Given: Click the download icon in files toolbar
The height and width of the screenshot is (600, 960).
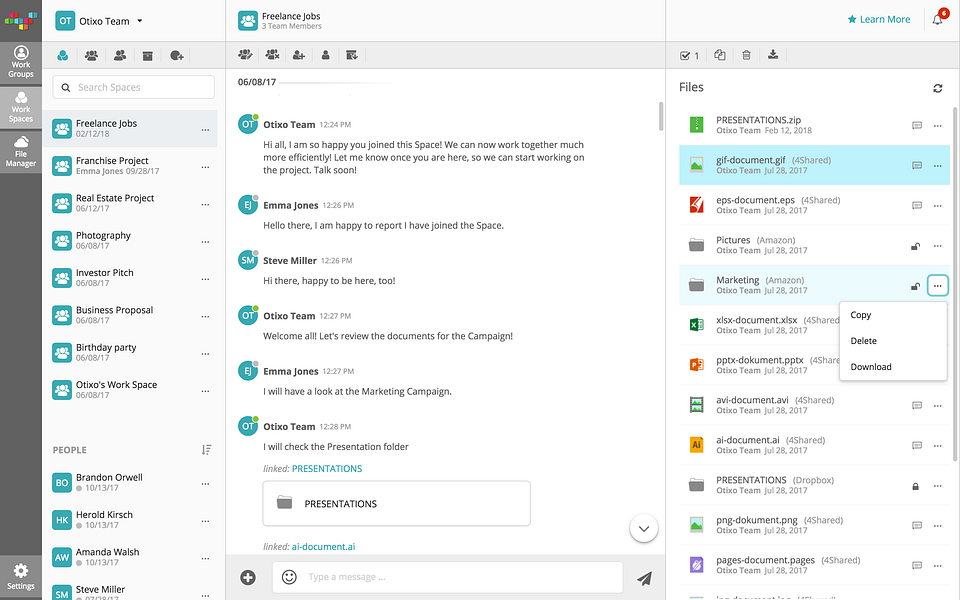Looking at the screenshot, I should tap(773, 55).
